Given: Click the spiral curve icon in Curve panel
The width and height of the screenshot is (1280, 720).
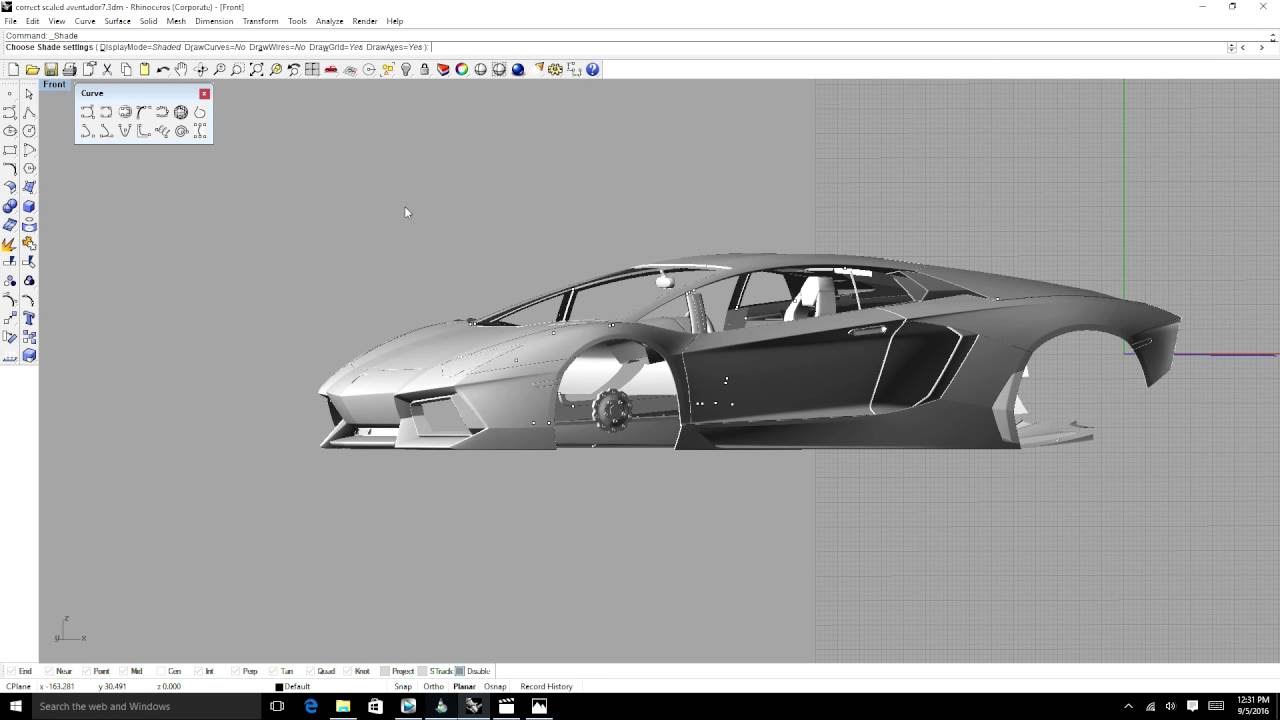Looking at the screenshot, I should point(181,131).
